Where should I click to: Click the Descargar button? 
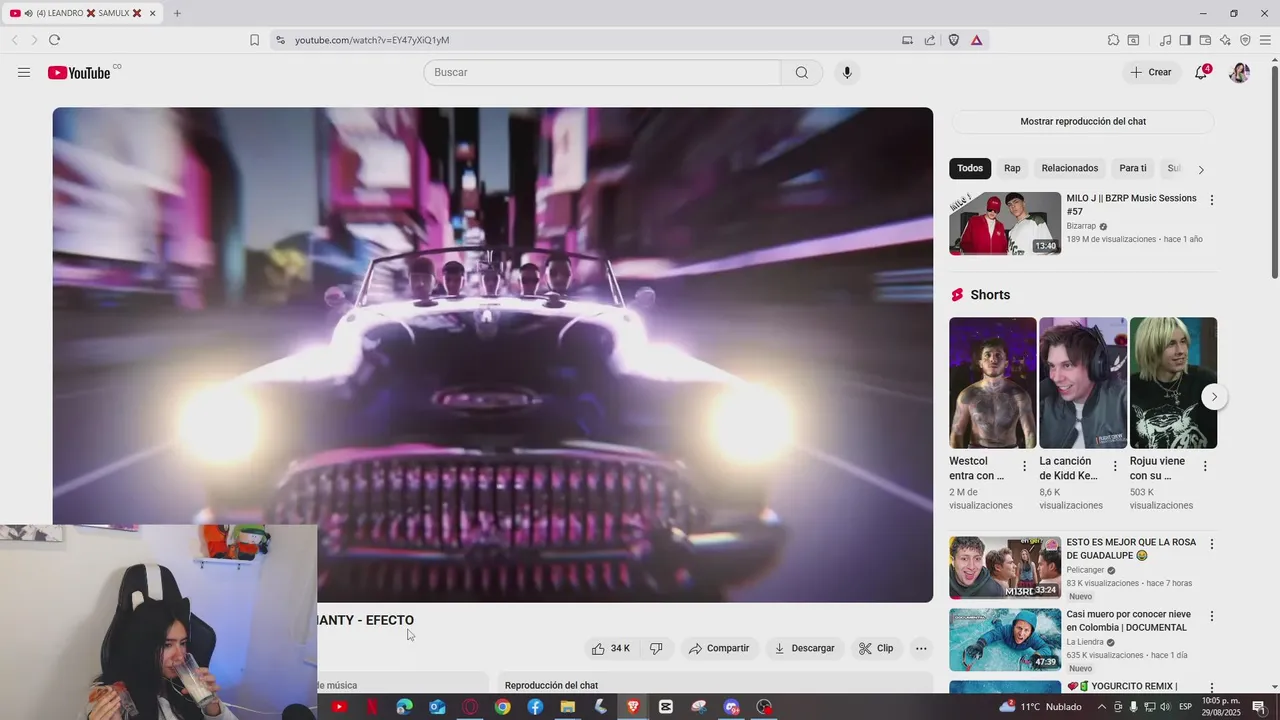tap(804, 648)
